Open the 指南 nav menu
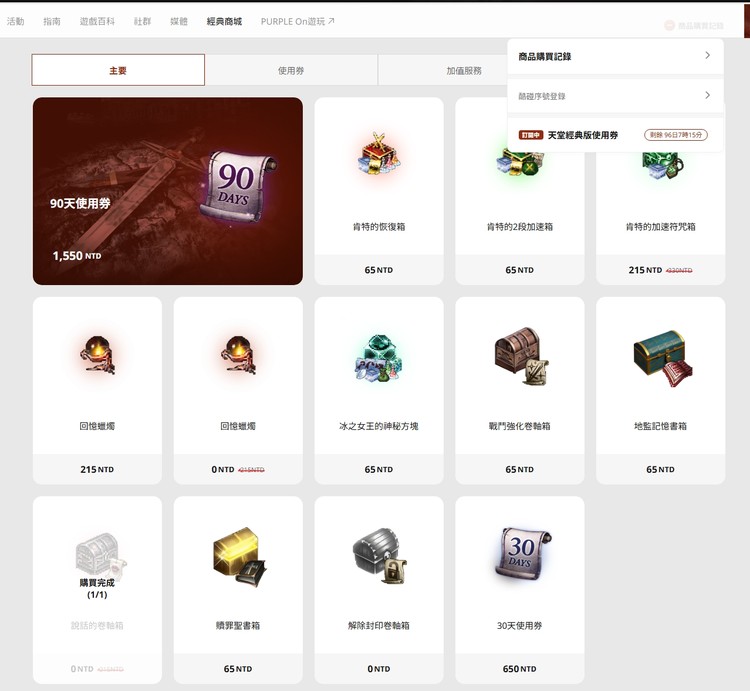This screenshot has width=750, height=691. [x=52, y=21]
